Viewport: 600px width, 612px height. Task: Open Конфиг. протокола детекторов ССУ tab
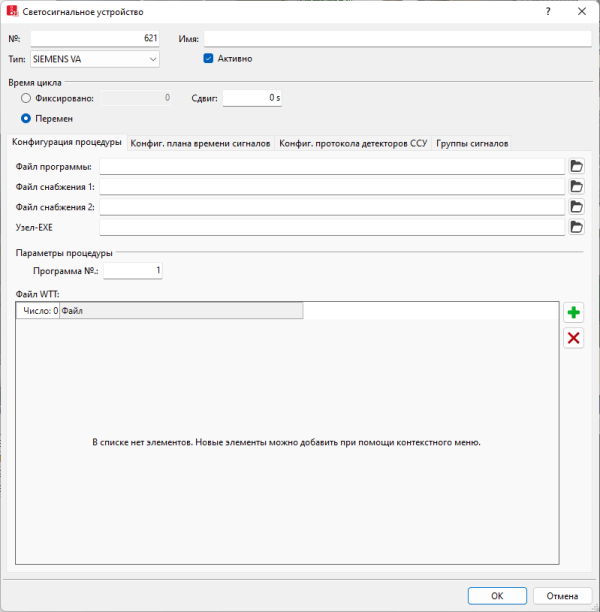[x=353, y=143]
